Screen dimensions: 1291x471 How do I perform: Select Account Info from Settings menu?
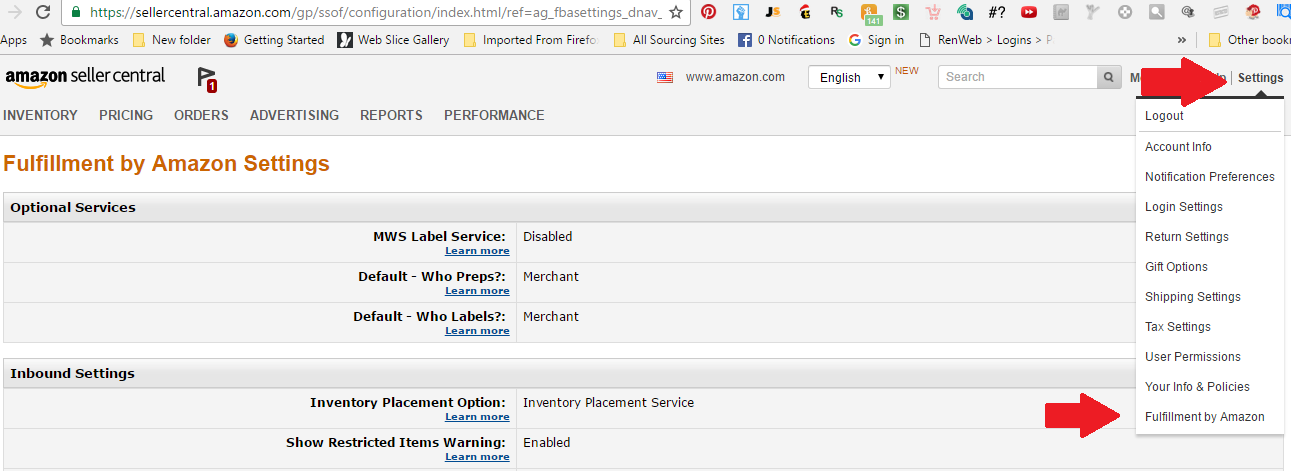[1178, 147]
